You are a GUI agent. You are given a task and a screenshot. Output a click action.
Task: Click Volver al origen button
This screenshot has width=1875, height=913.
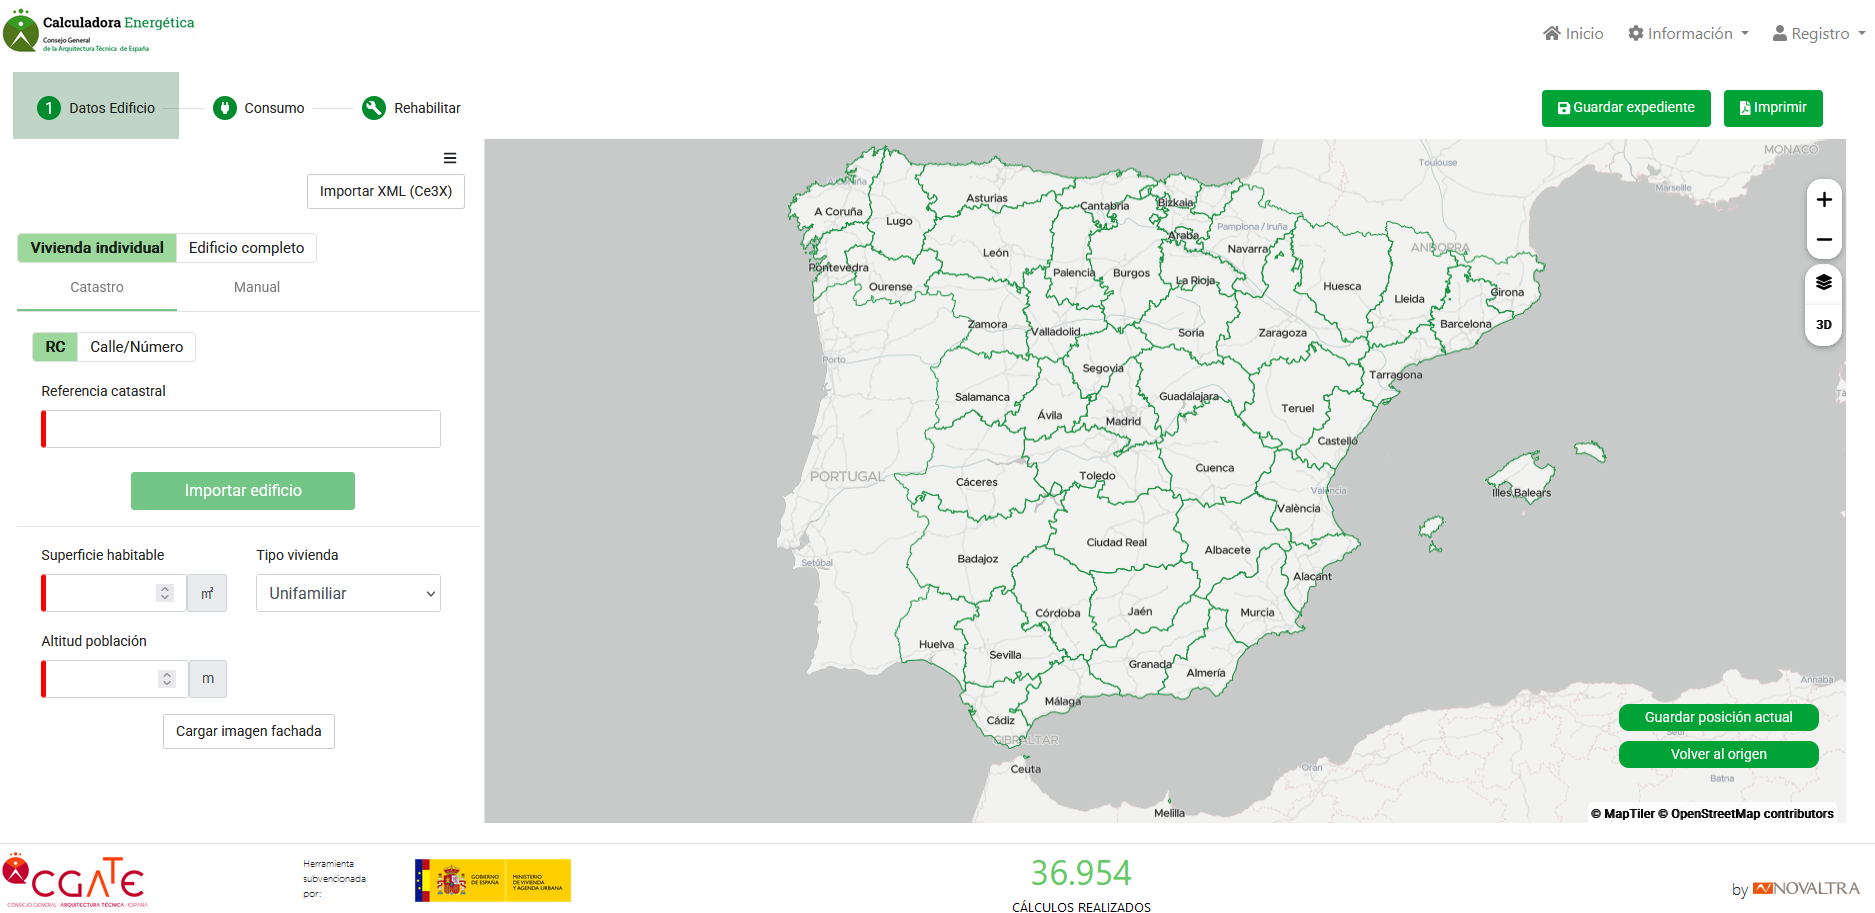click(x=1719, y=754)
